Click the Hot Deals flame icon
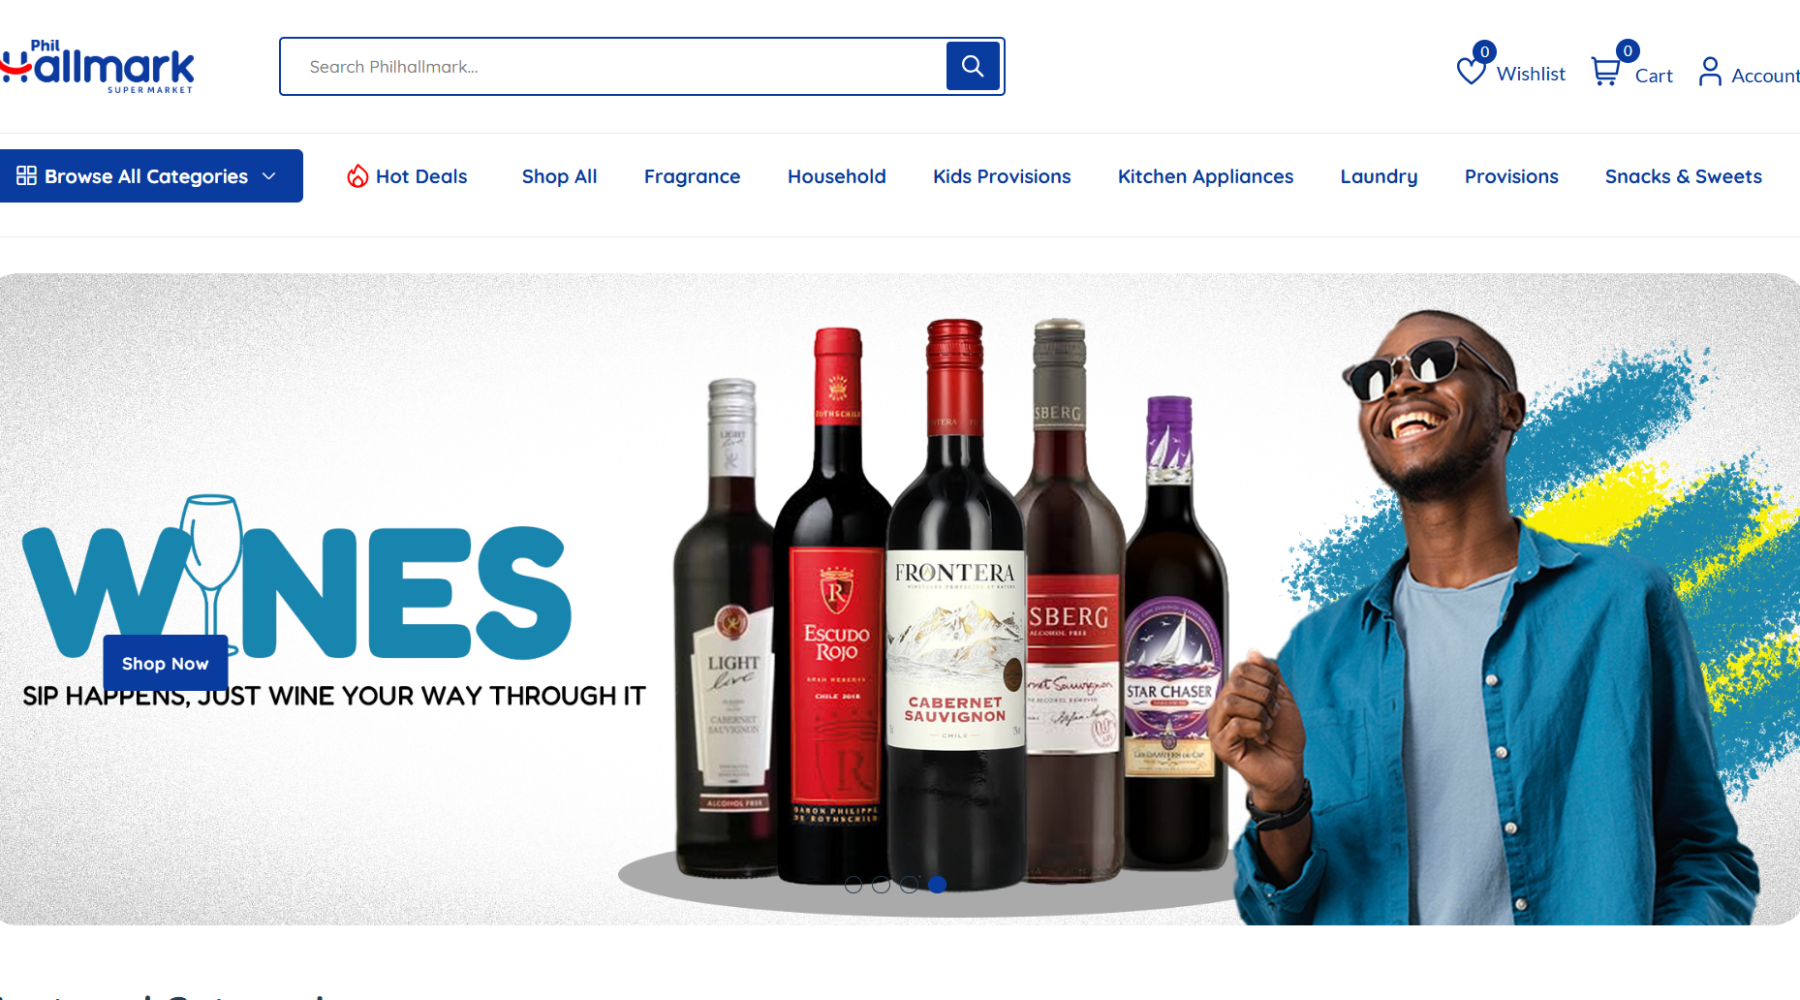This screenshot has width=1800, height=1000. click(357, 177)
